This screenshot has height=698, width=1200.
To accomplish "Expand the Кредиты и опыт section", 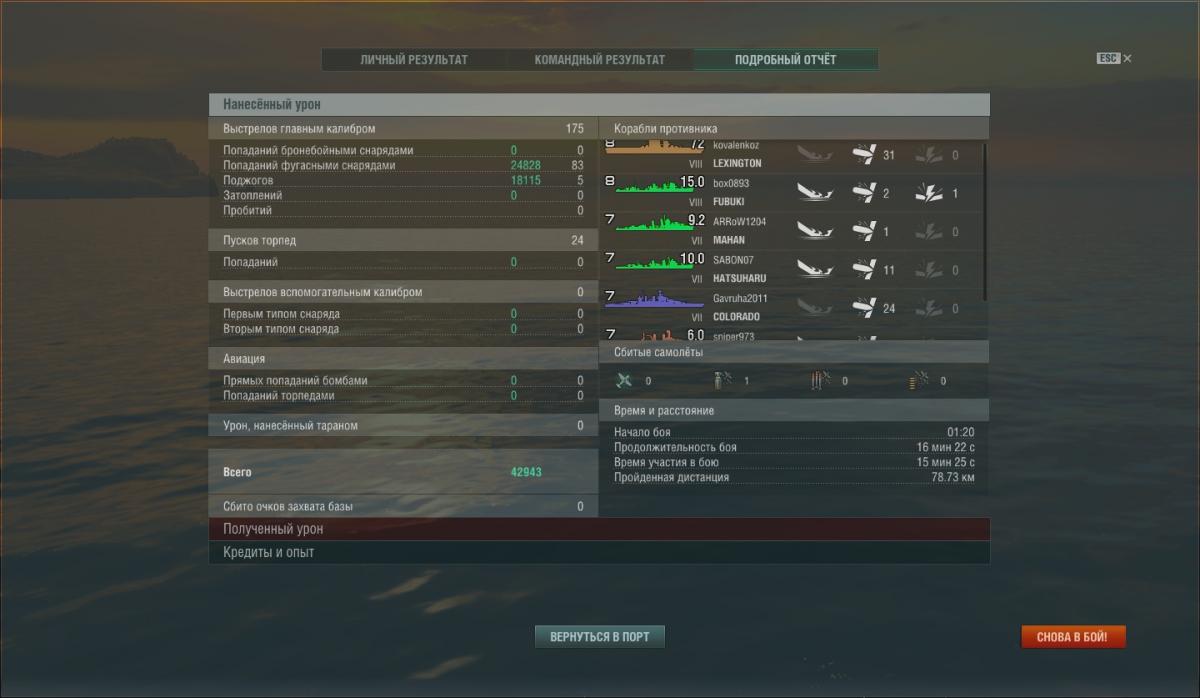I will pyautogui.click(x=599, y=552).
